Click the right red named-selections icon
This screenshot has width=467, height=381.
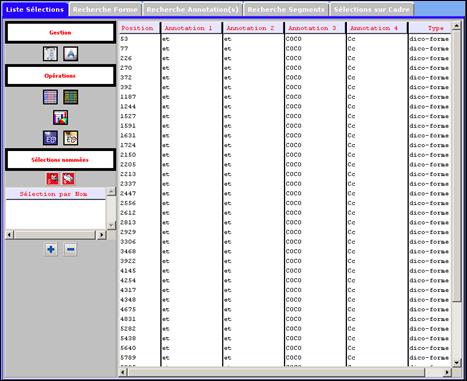pyautogui.click(x=69, y=179)
